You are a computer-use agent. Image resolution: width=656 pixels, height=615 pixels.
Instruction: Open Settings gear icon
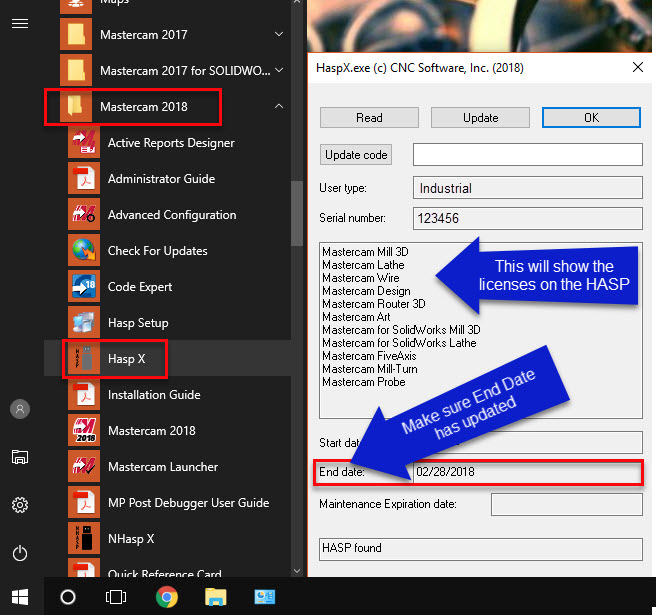20,505
